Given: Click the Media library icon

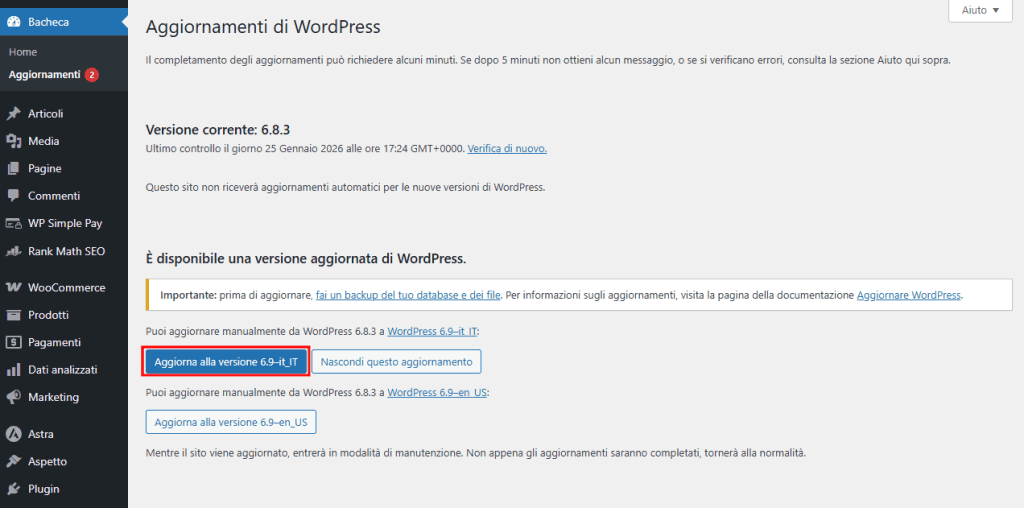Looking at the screenshot, I should click(13, 141).
